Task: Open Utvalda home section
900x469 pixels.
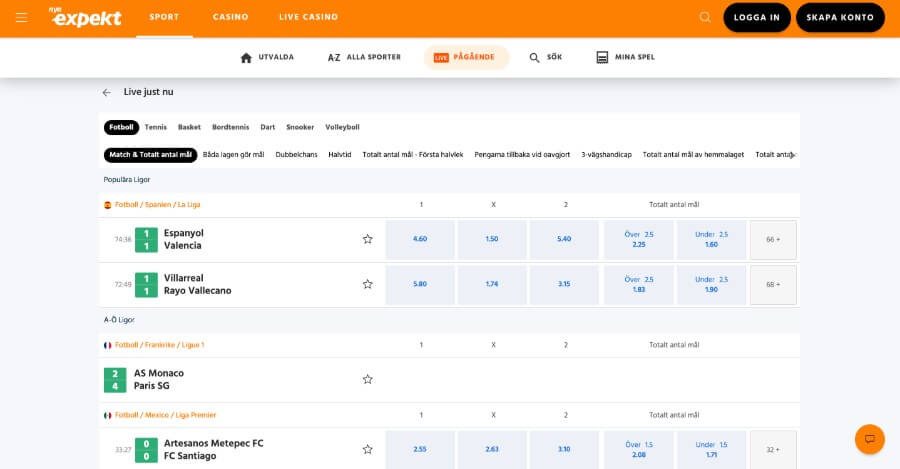Action: pos(267,57)
